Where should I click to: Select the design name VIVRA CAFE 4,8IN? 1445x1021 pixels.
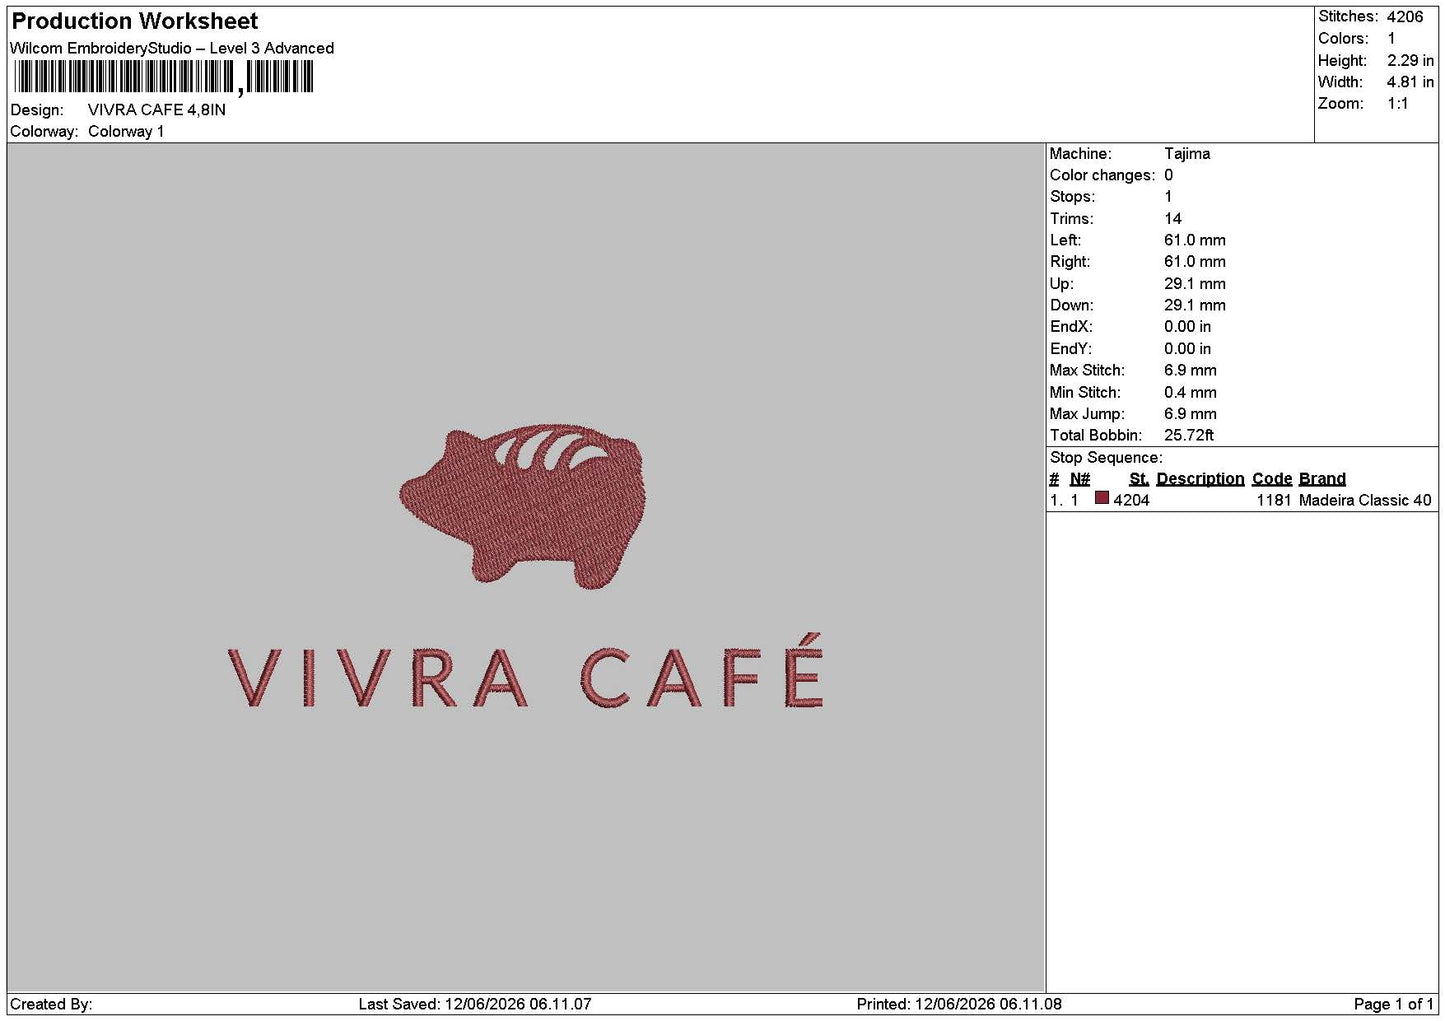coord(157,110)
